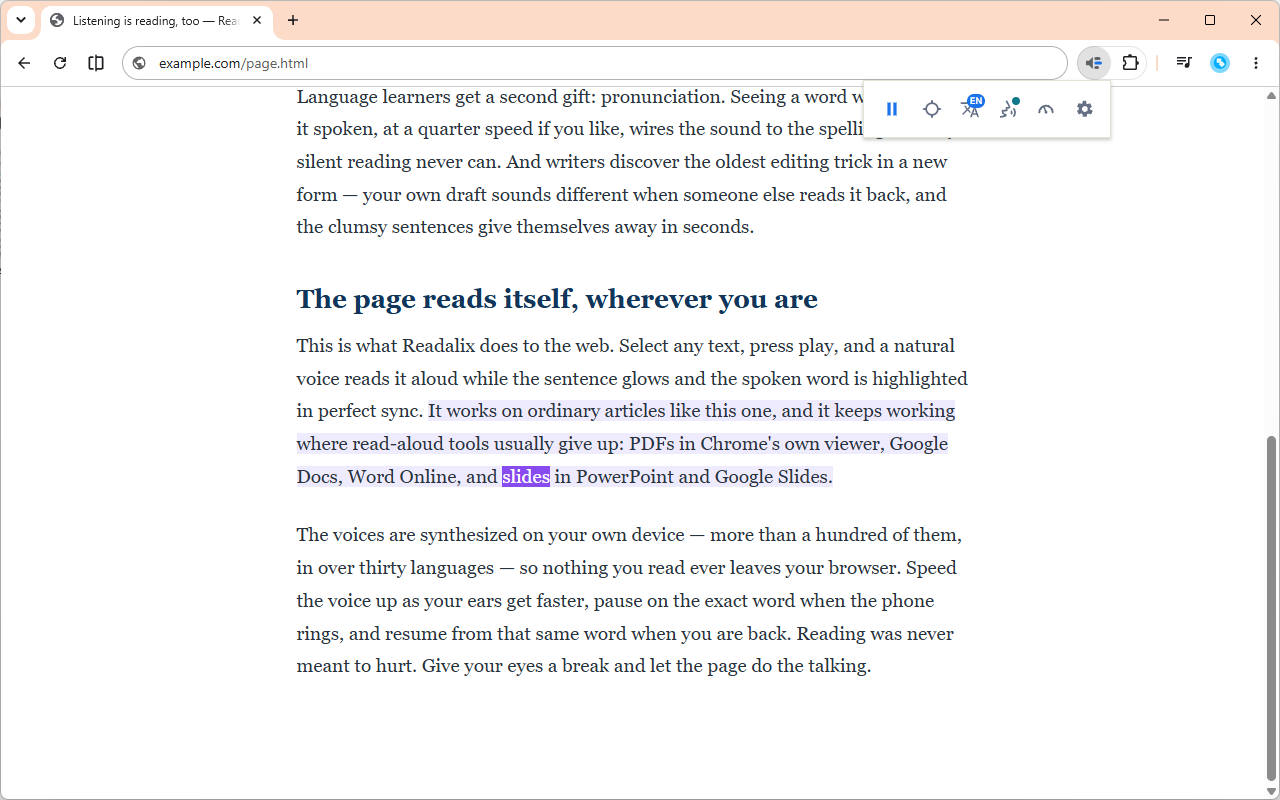Open the reading speed gauge
Image resolution: width=1280 pixels, height=800 pixels.
1046,109
